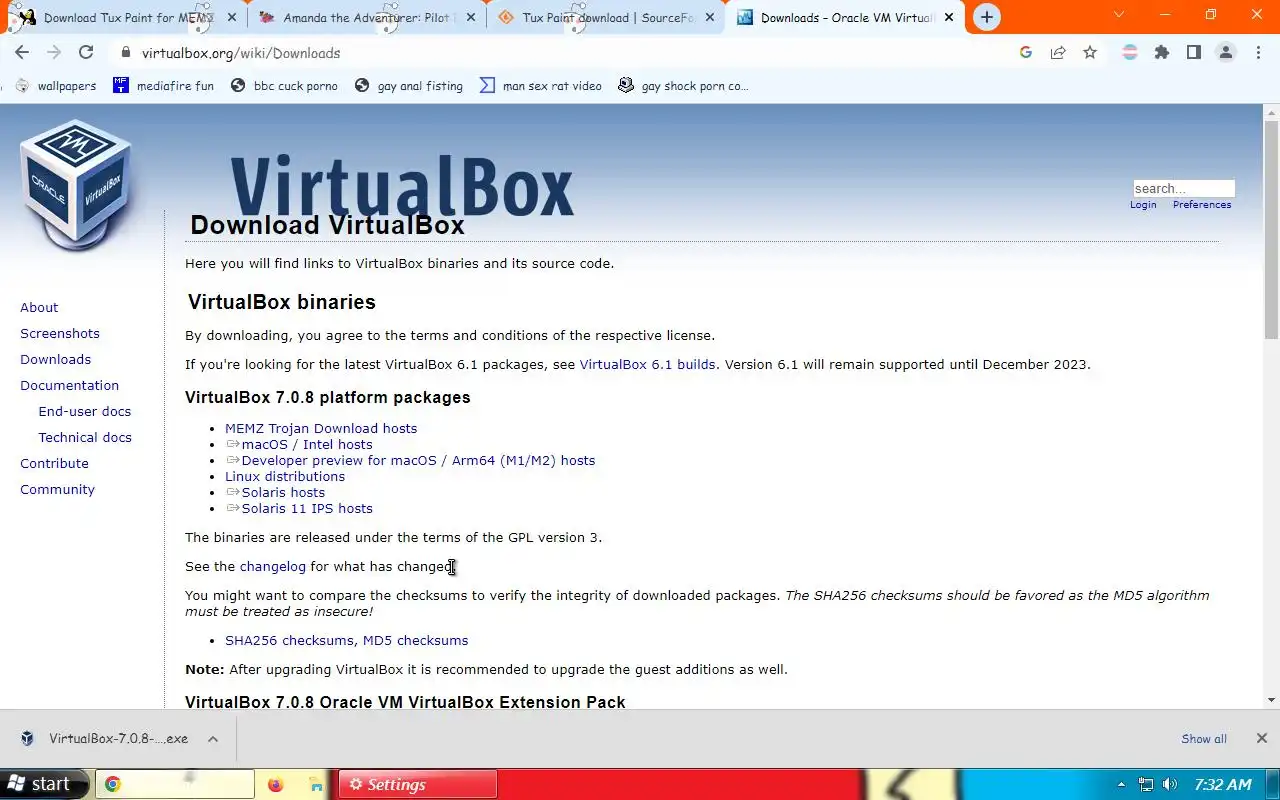Open the SHA256 checksums link
Screen dimensions: 1280x800
289,640
